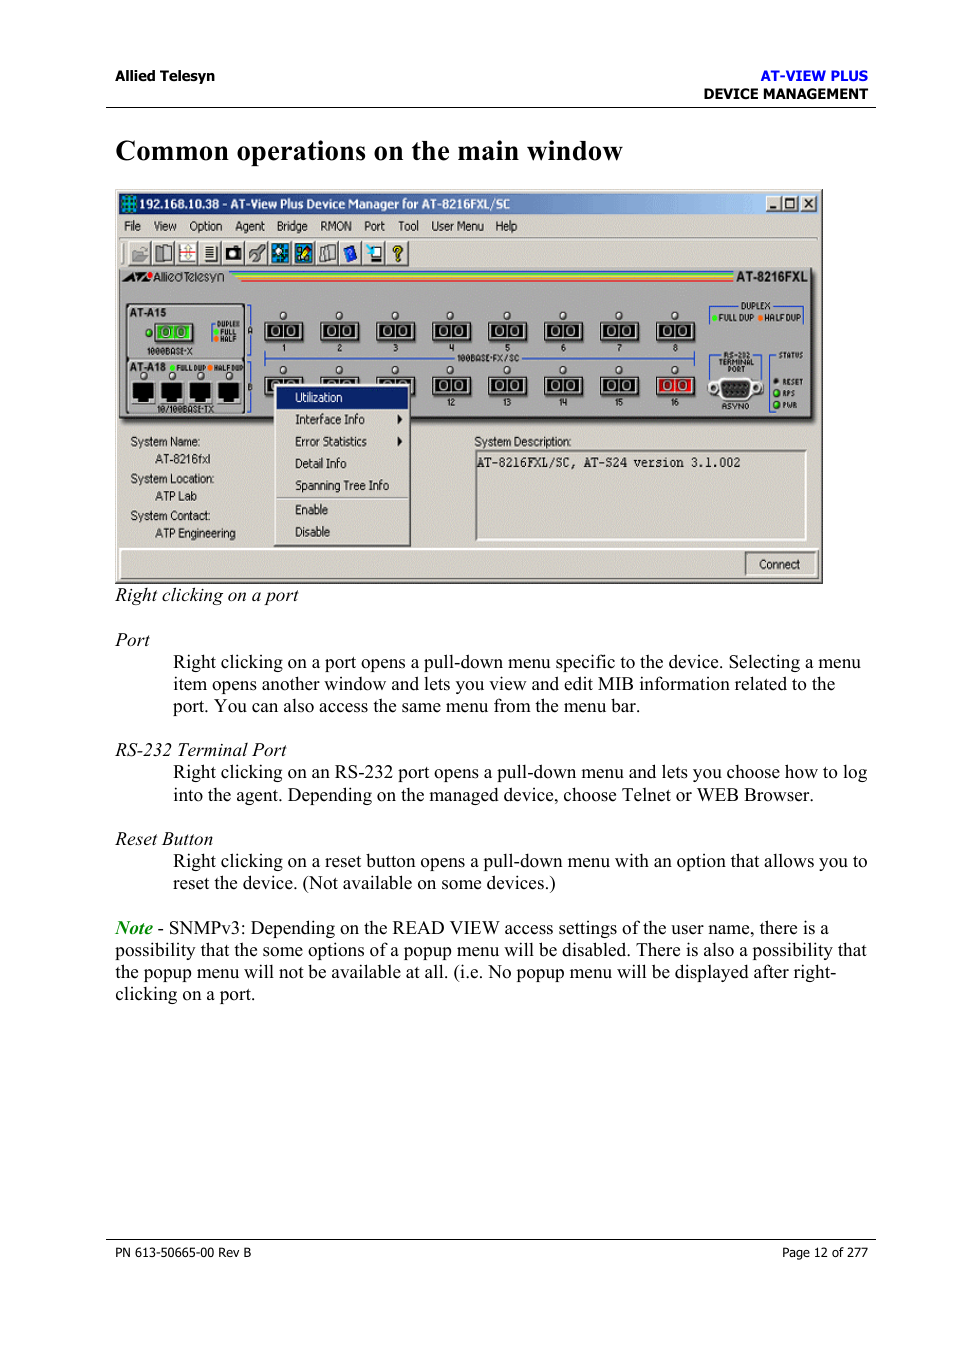
Task: Select fiber port 2 on the device
Action: pos(339,331)
